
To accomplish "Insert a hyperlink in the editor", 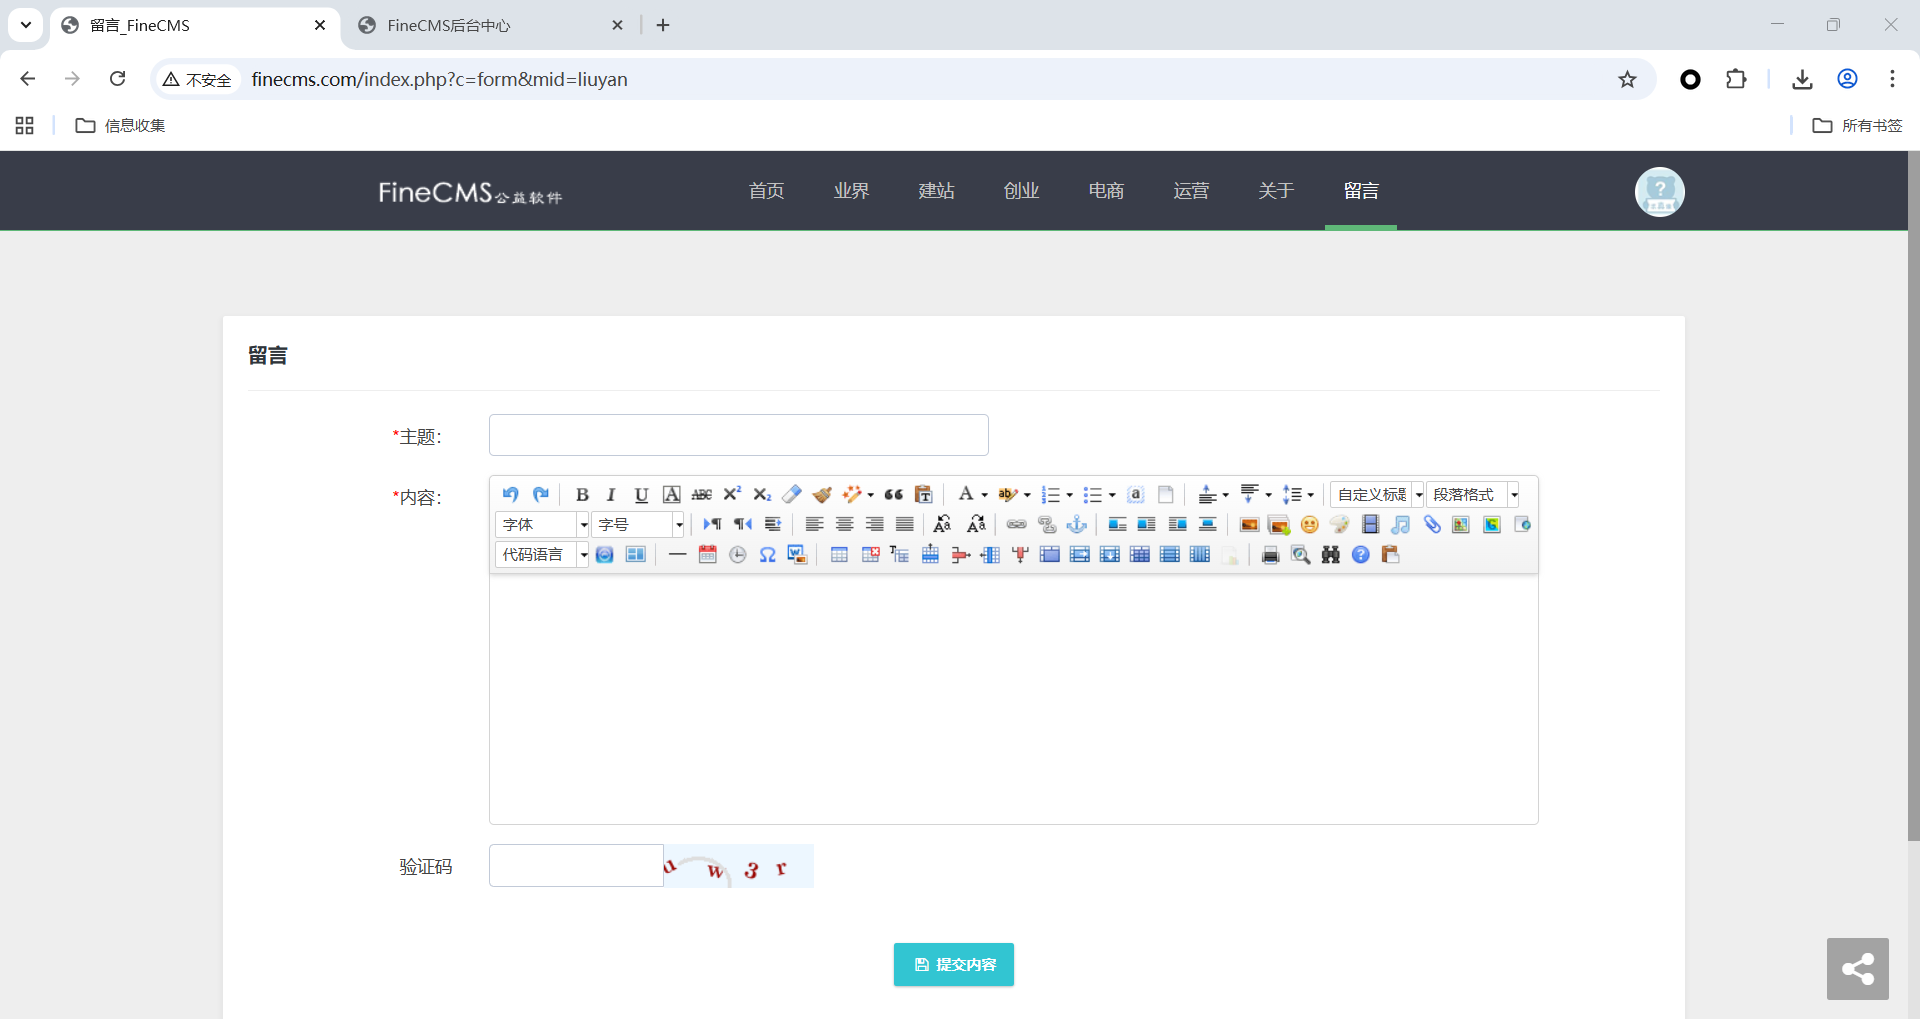I will pyautogui.click(x=1017, y=524).
